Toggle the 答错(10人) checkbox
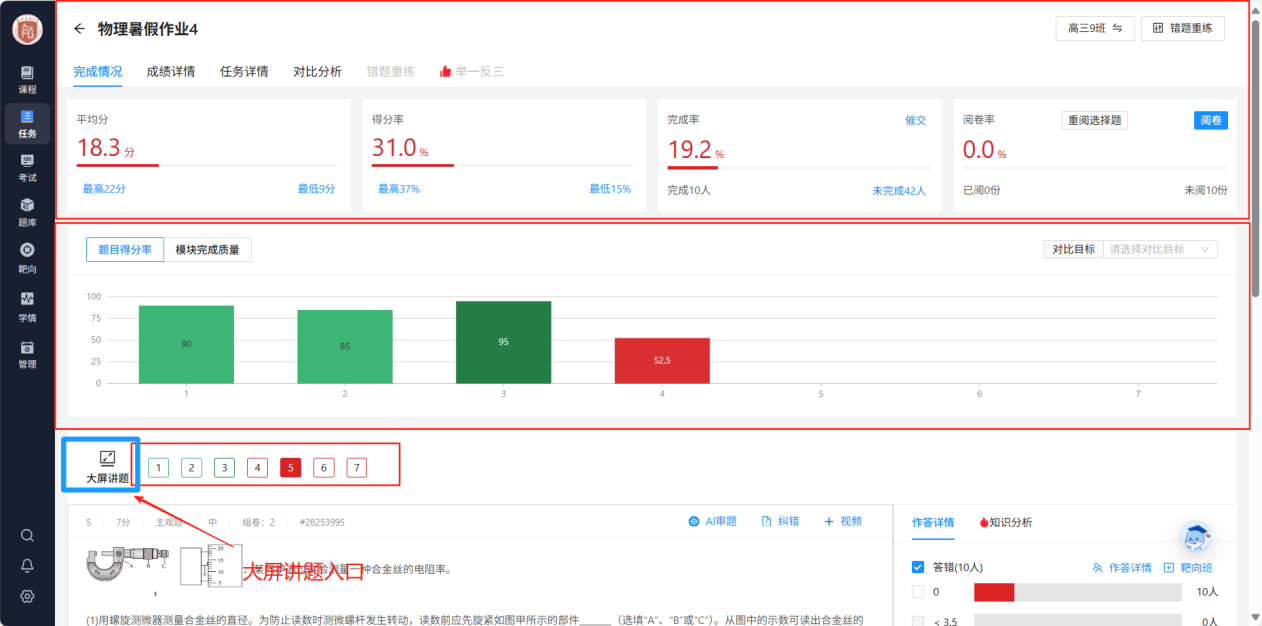The image size is (1262, 626). click(x=918, y=567)
